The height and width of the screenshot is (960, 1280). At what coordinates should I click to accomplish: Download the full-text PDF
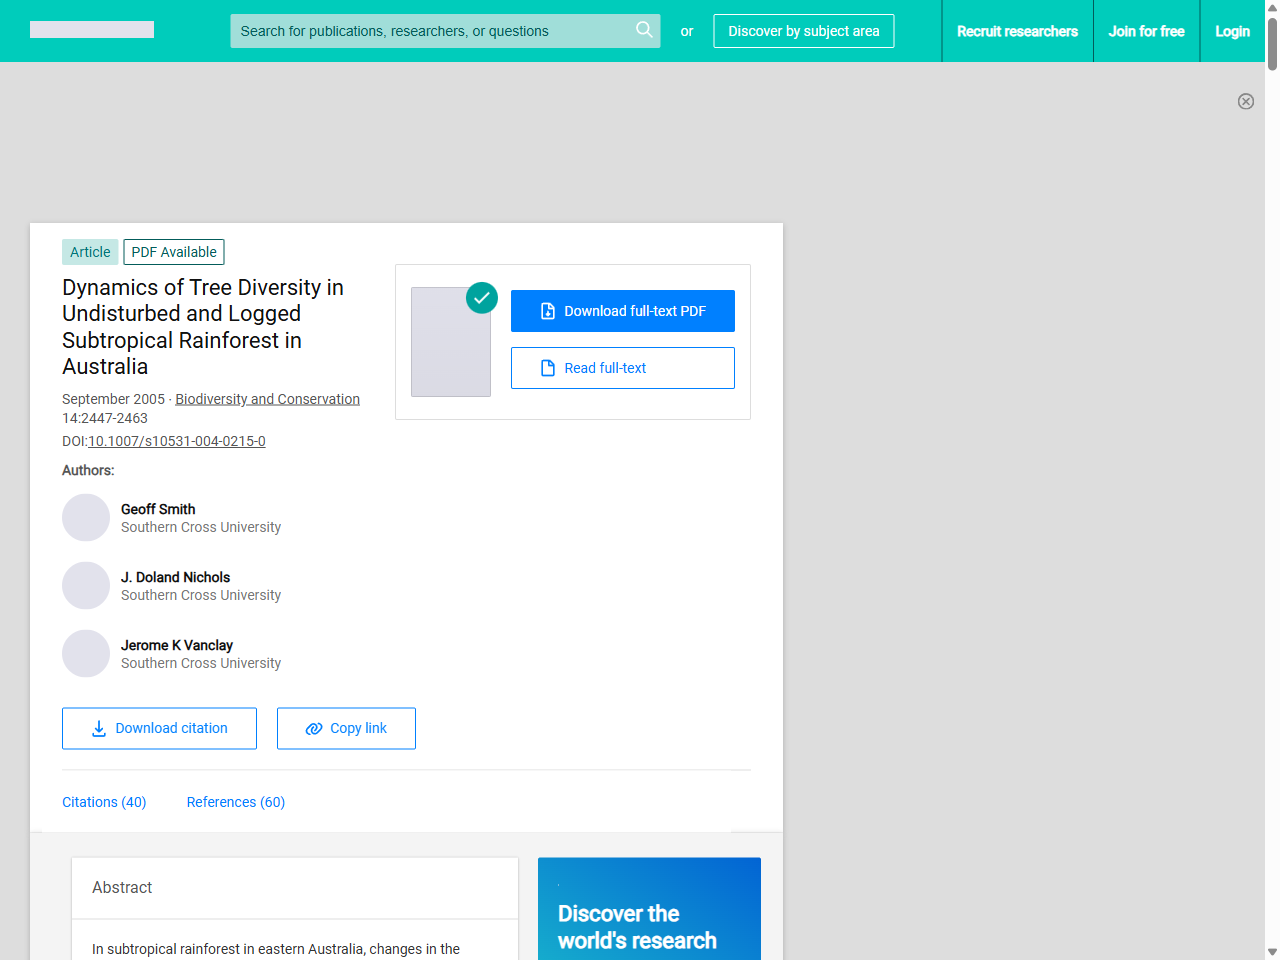coord(622,311)
